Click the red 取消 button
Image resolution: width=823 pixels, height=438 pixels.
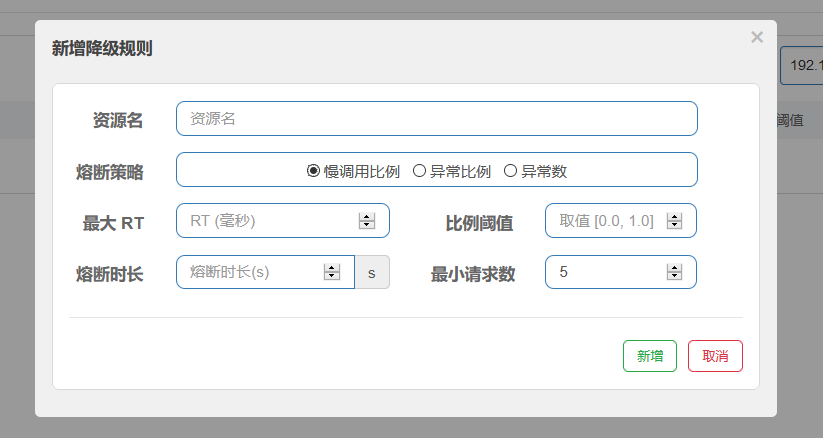click(715, 356)
